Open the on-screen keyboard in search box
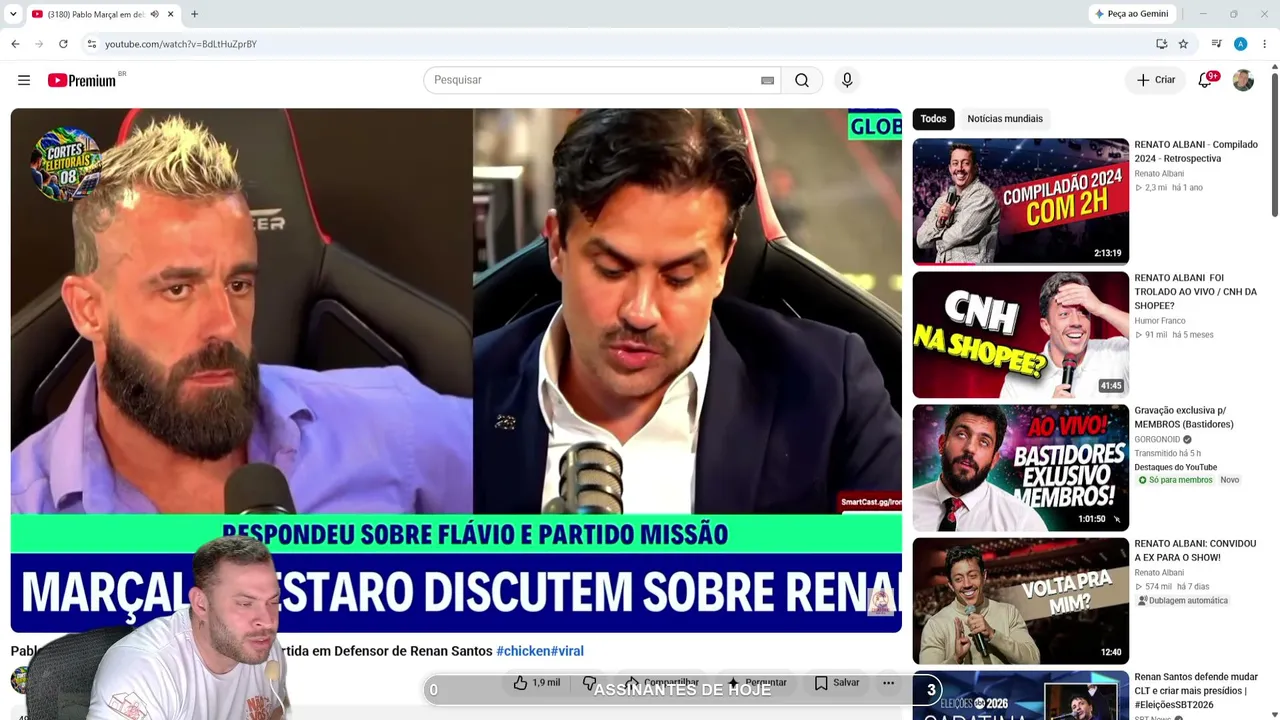Screen dimensions: 1280x720 coord(768,80)
